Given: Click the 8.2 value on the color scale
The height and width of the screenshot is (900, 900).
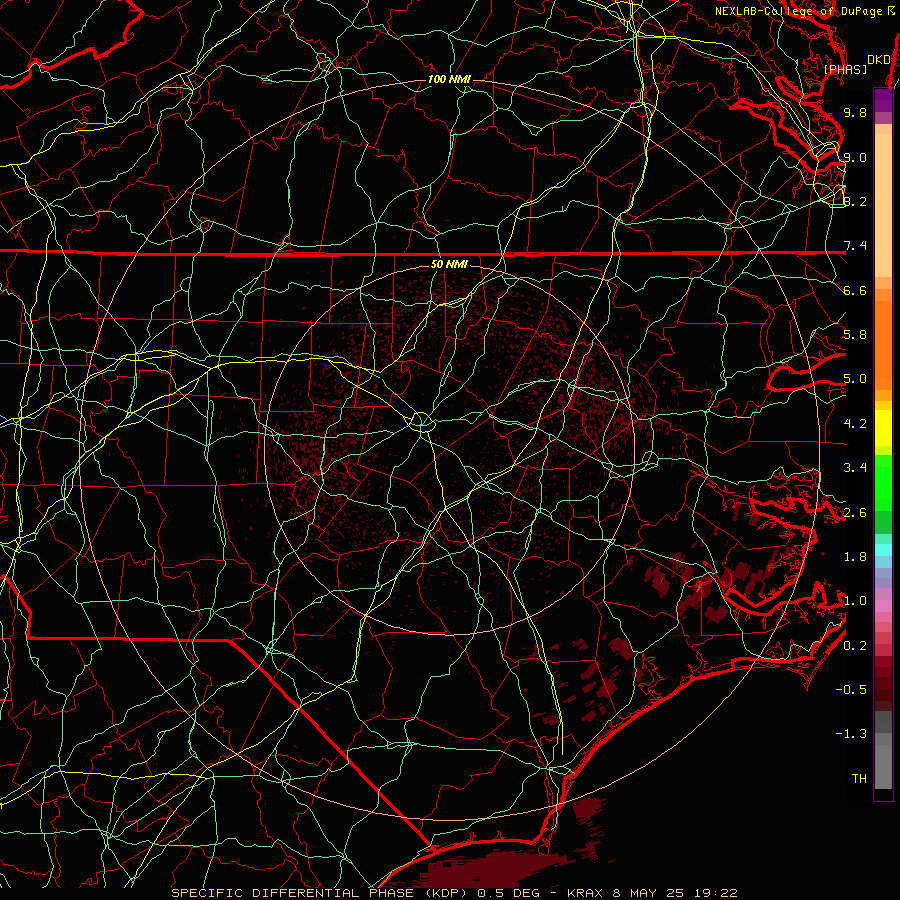Looking at the screenshot, I should [x=855, y=201].
